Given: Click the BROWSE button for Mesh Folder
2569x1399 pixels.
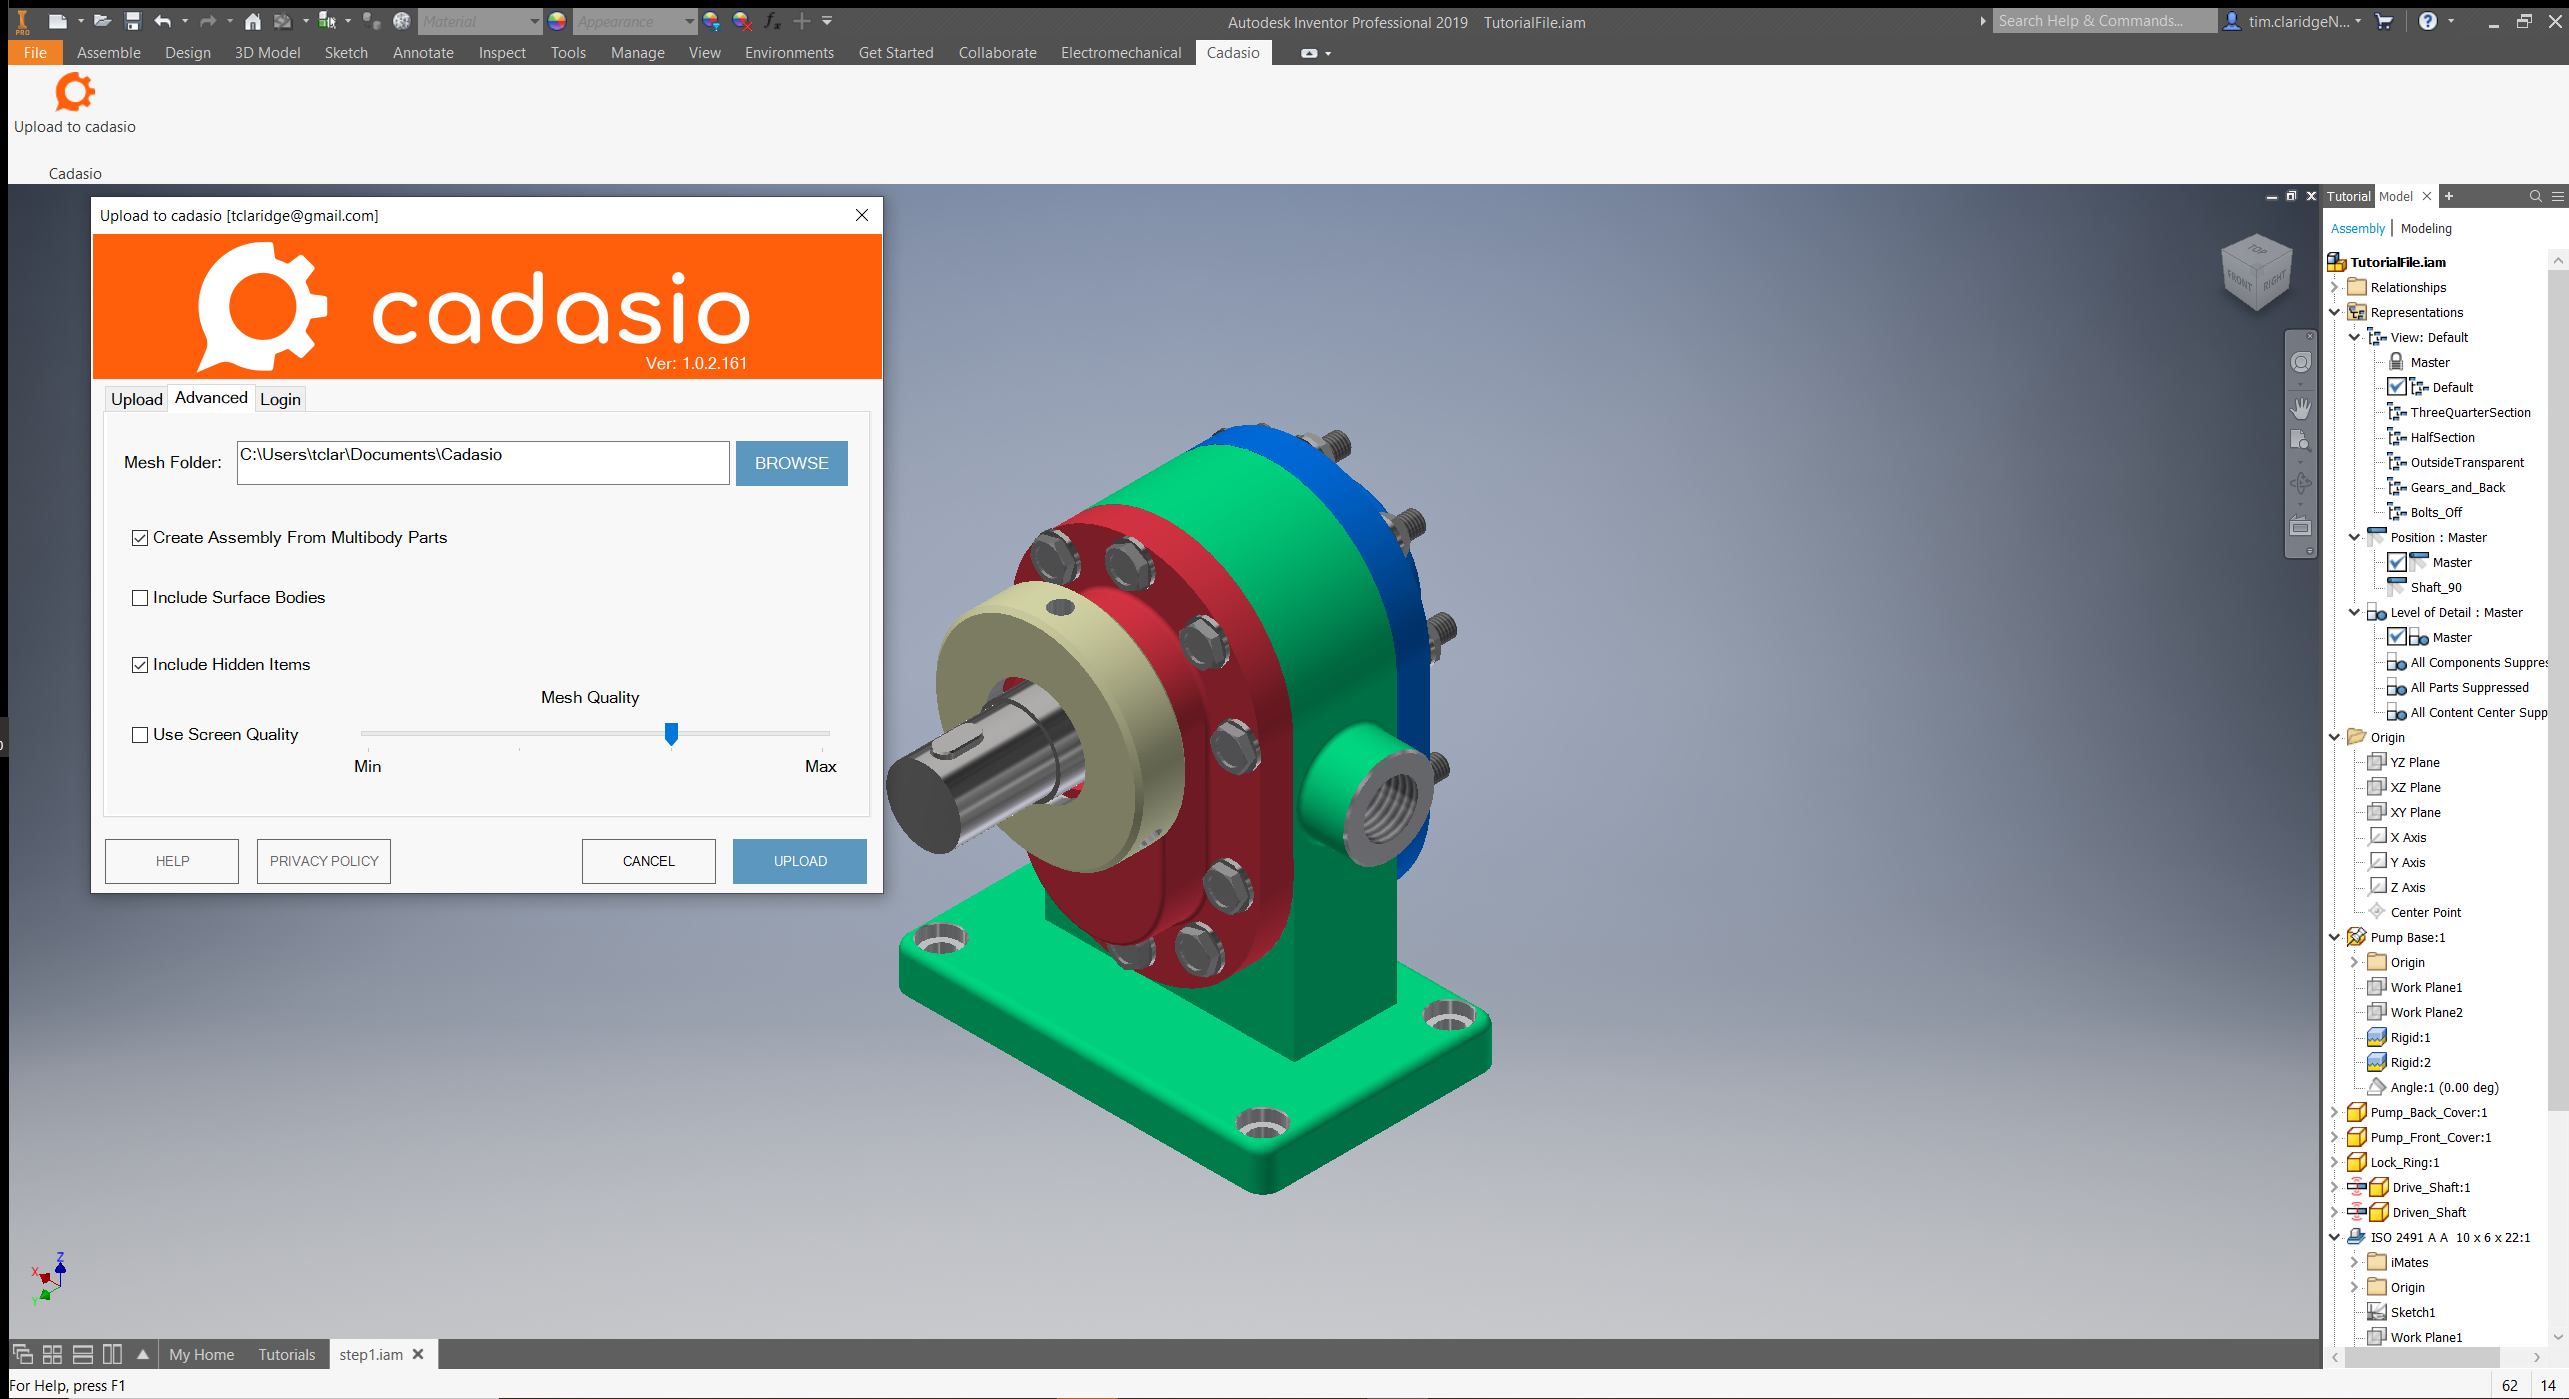Looking at the screenshot, I should point(791,464).
